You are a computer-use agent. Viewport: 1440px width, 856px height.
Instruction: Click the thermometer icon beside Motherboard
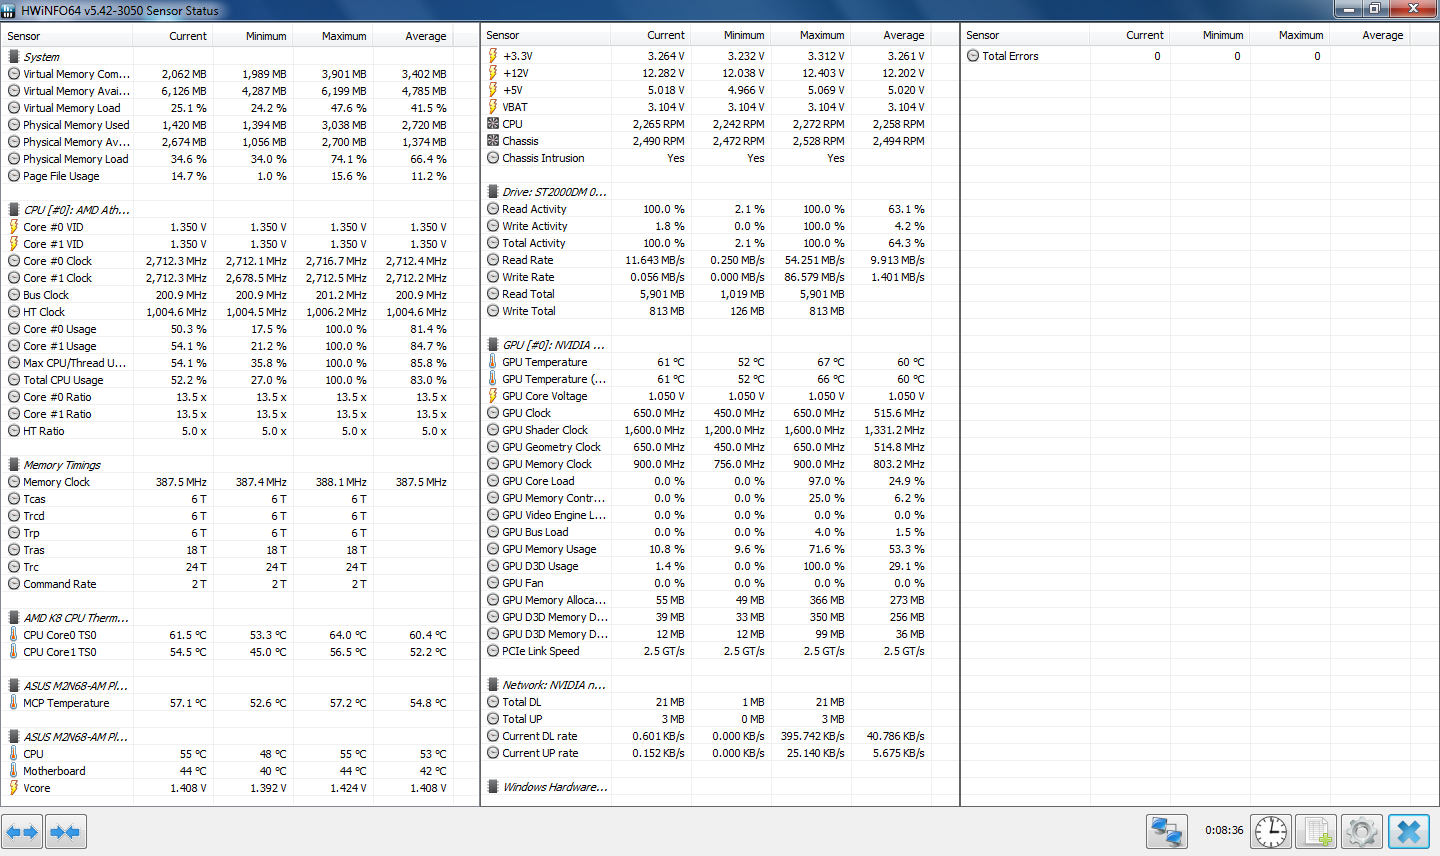14,771
